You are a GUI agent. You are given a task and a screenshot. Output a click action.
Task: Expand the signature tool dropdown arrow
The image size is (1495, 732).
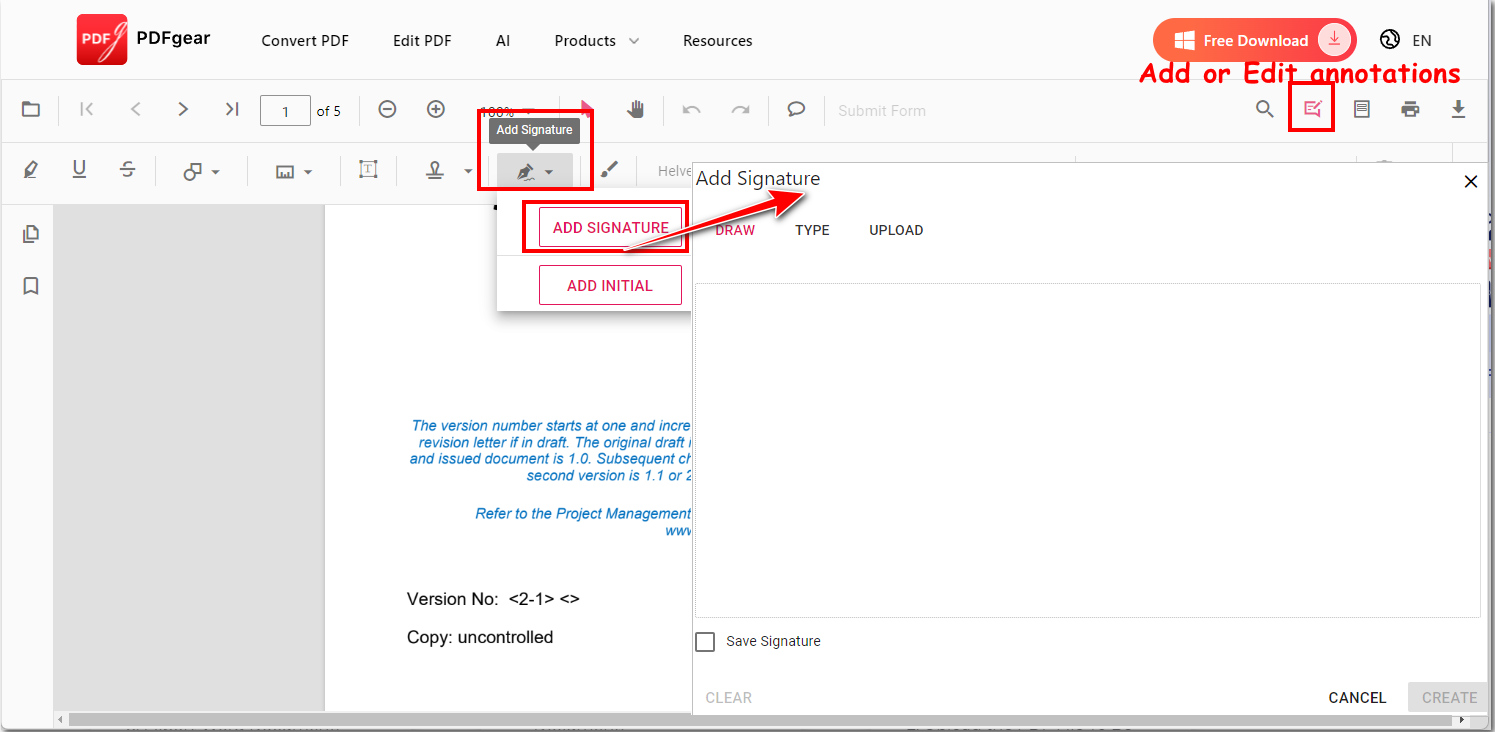click(x=549, y=170)
